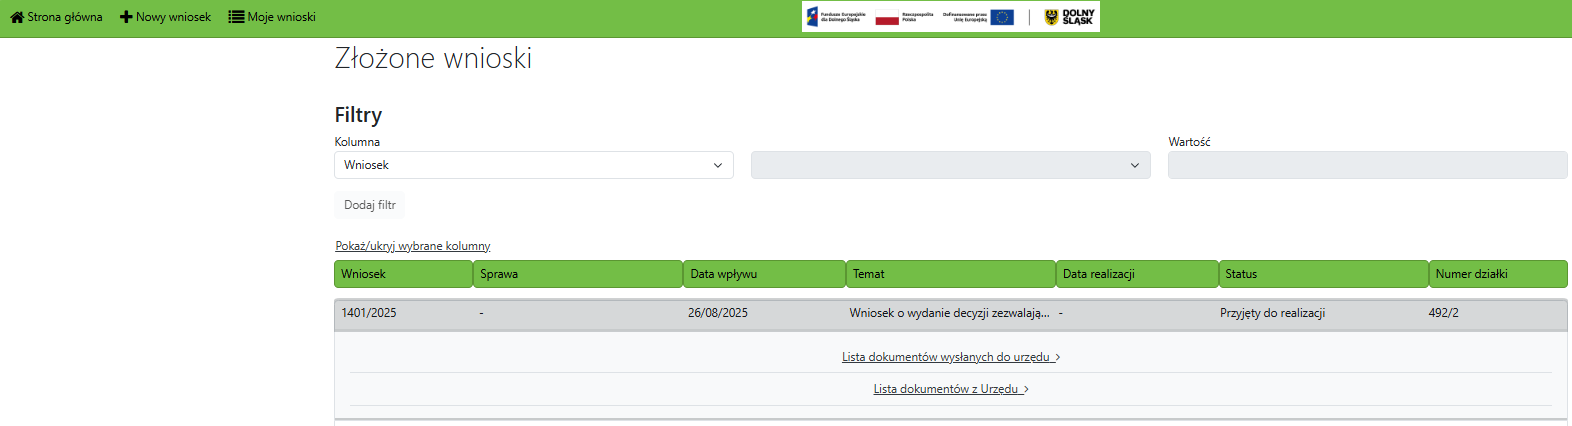Click the Pokaż/ukryj wybrane kolumny link
Viewport: 1572px width, 426px height.
pyautogui.click(x=412, y=246)
